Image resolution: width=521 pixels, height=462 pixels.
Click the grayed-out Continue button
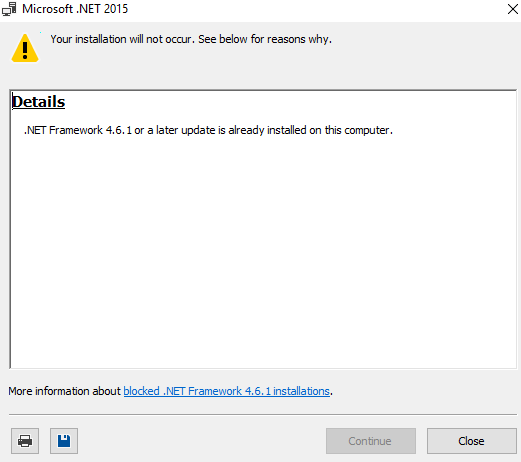coord(371,441)
